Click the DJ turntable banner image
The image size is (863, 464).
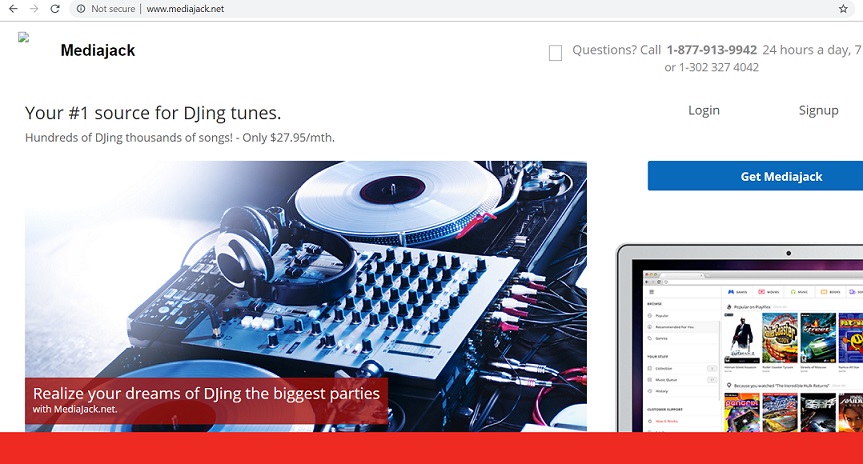[305, 296]
